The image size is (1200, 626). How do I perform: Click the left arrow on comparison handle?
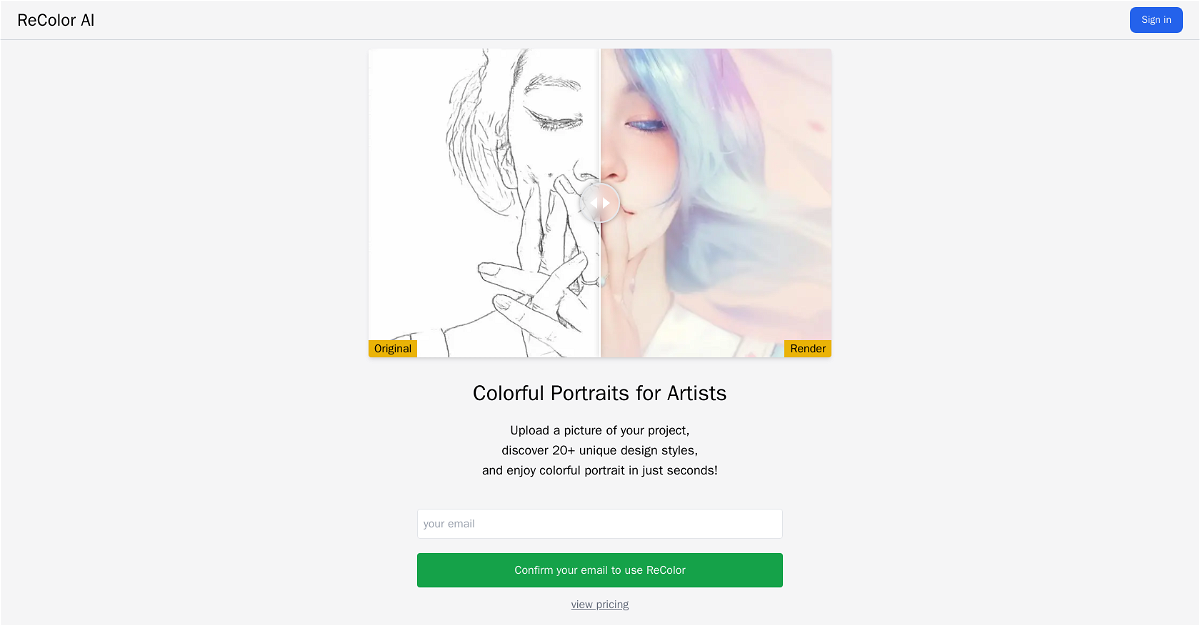(x=593, y=203)
